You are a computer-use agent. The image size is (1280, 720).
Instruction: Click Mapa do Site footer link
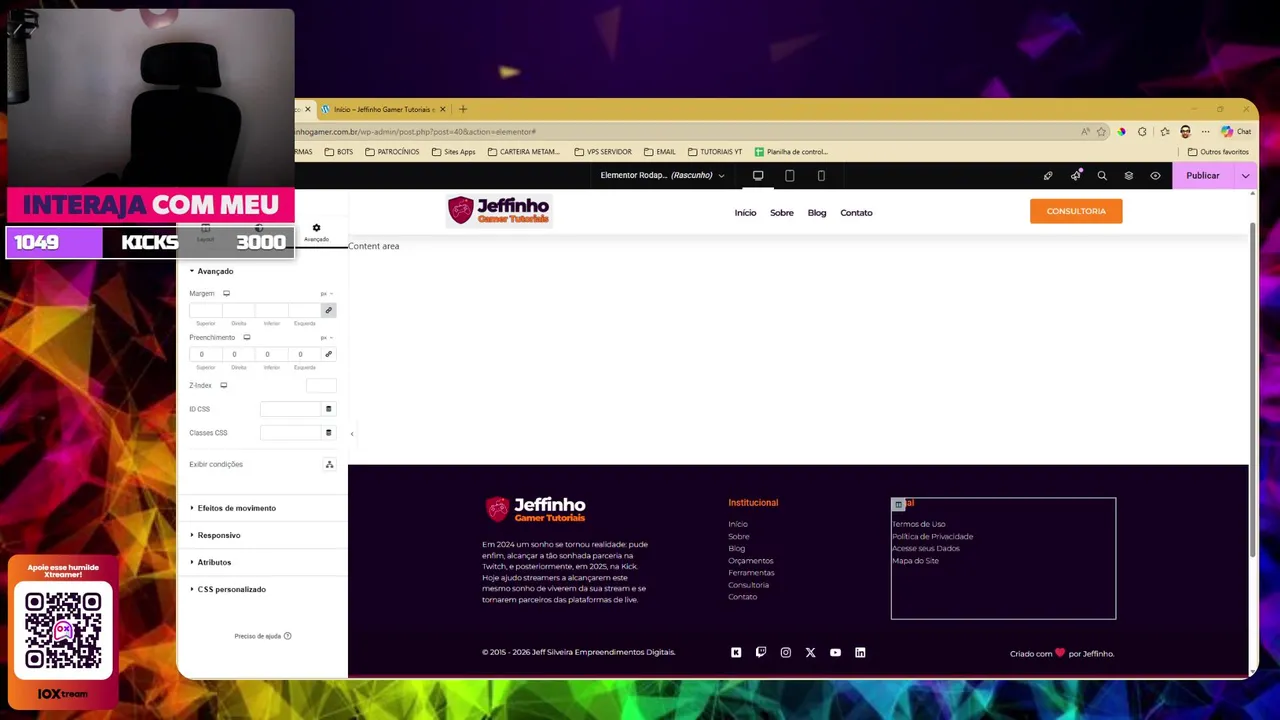point(915,561)
